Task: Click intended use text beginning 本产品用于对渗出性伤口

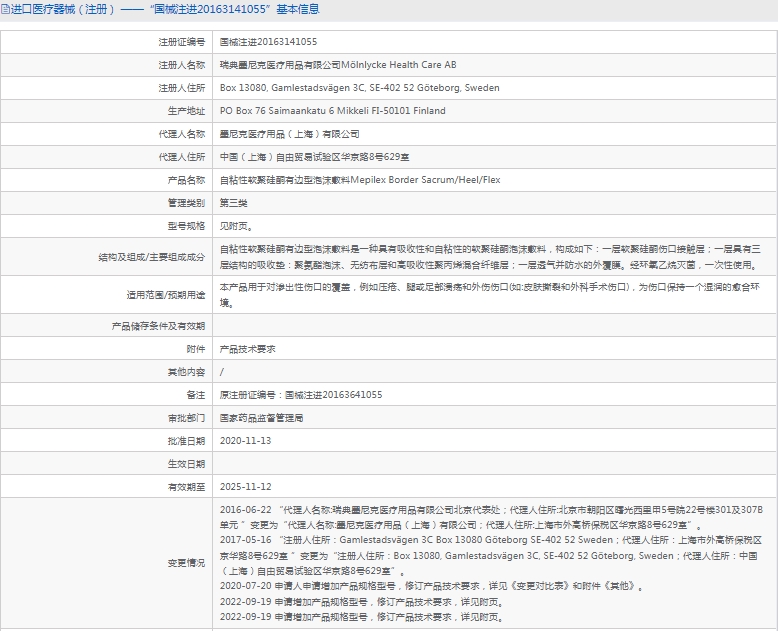Action: coord(490,295)
